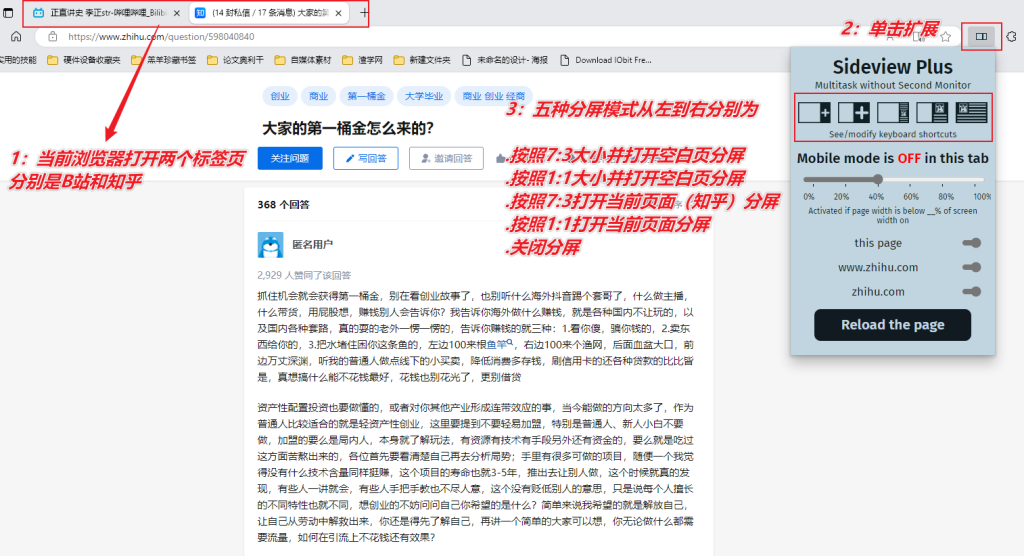
Task: Toggle mobile mode for zhihu.com
Action: [x=972, y=291]
